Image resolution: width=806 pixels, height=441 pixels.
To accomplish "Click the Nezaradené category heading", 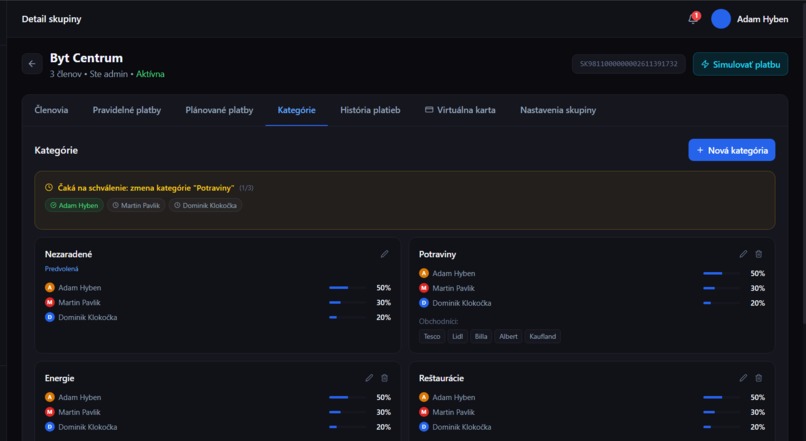I will (68, 254).
